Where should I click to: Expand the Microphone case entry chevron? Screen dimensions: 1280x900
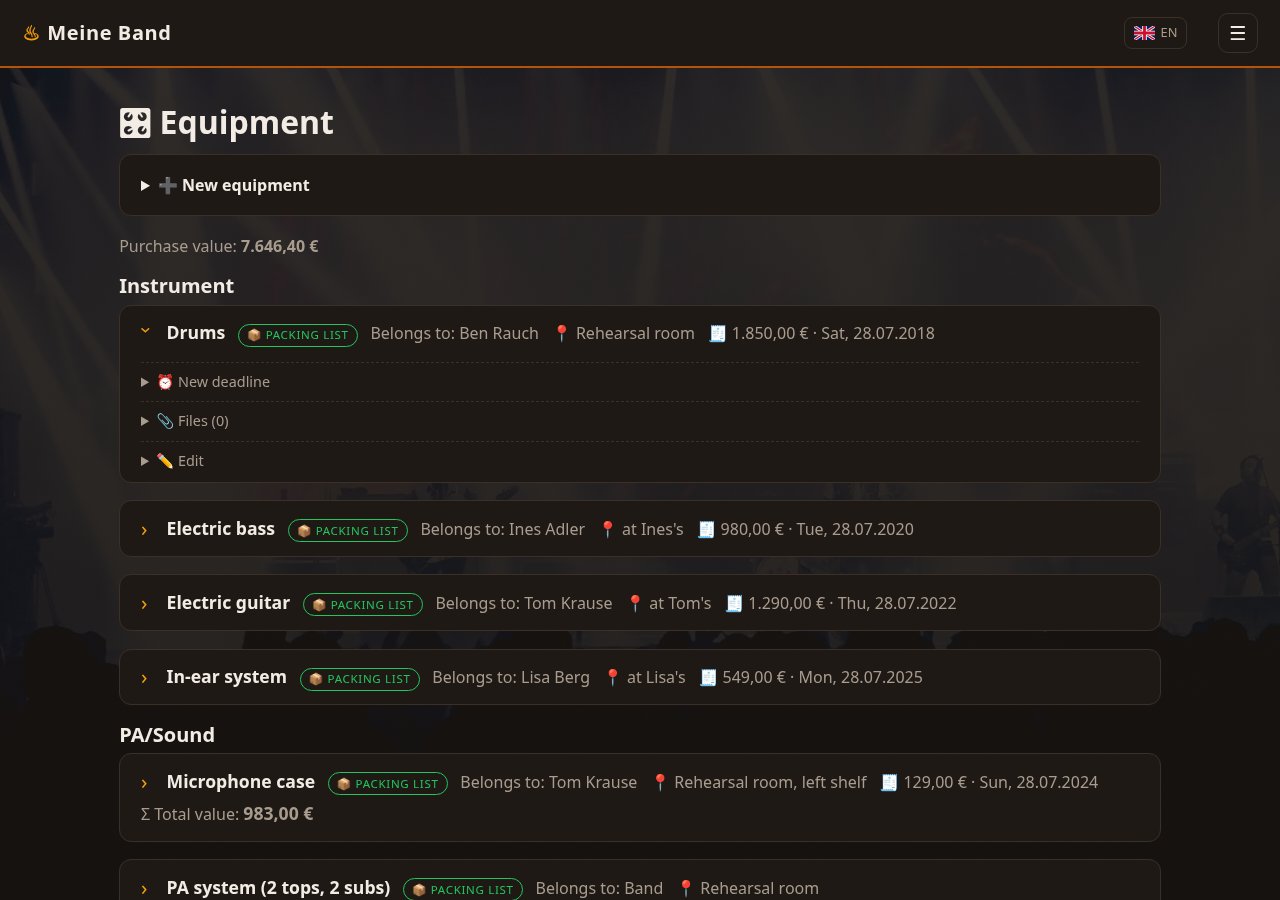(145, 783)
